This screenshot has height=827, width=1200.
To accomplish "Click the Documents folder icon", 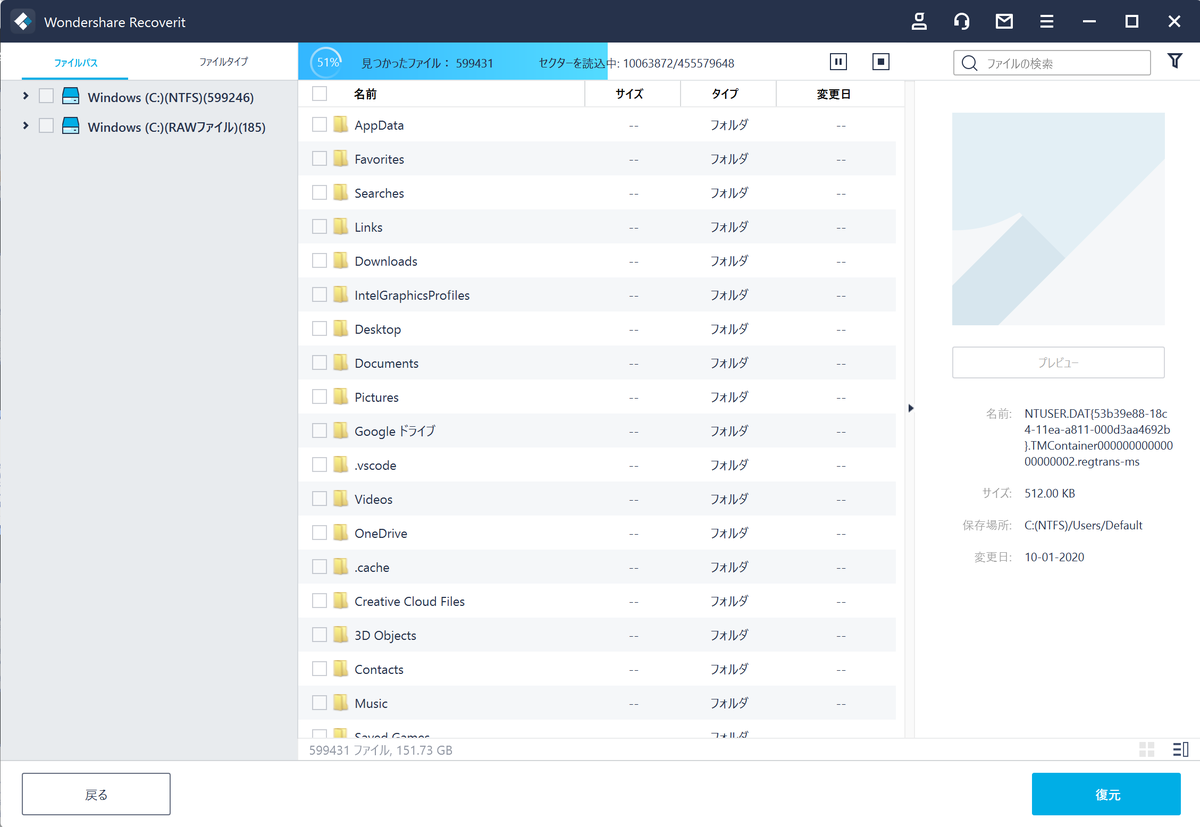I will coord(340,363).
